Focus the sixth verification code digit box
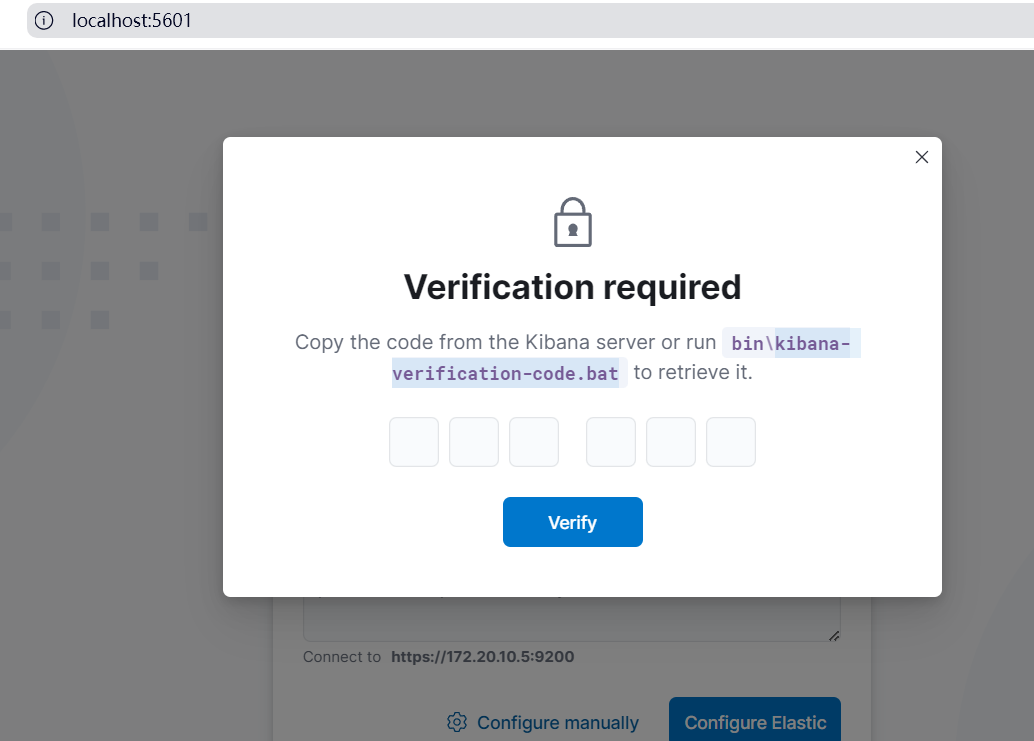1034x741 pixels. pos(731,442)
